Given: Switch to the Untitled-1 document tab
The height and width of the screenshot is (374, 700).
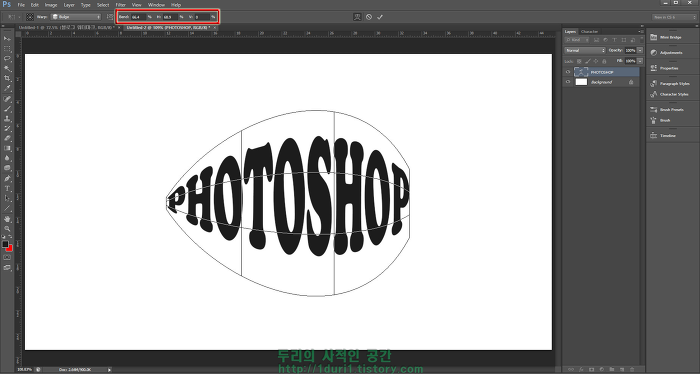Looking at the screenshot, I should 66,28.
